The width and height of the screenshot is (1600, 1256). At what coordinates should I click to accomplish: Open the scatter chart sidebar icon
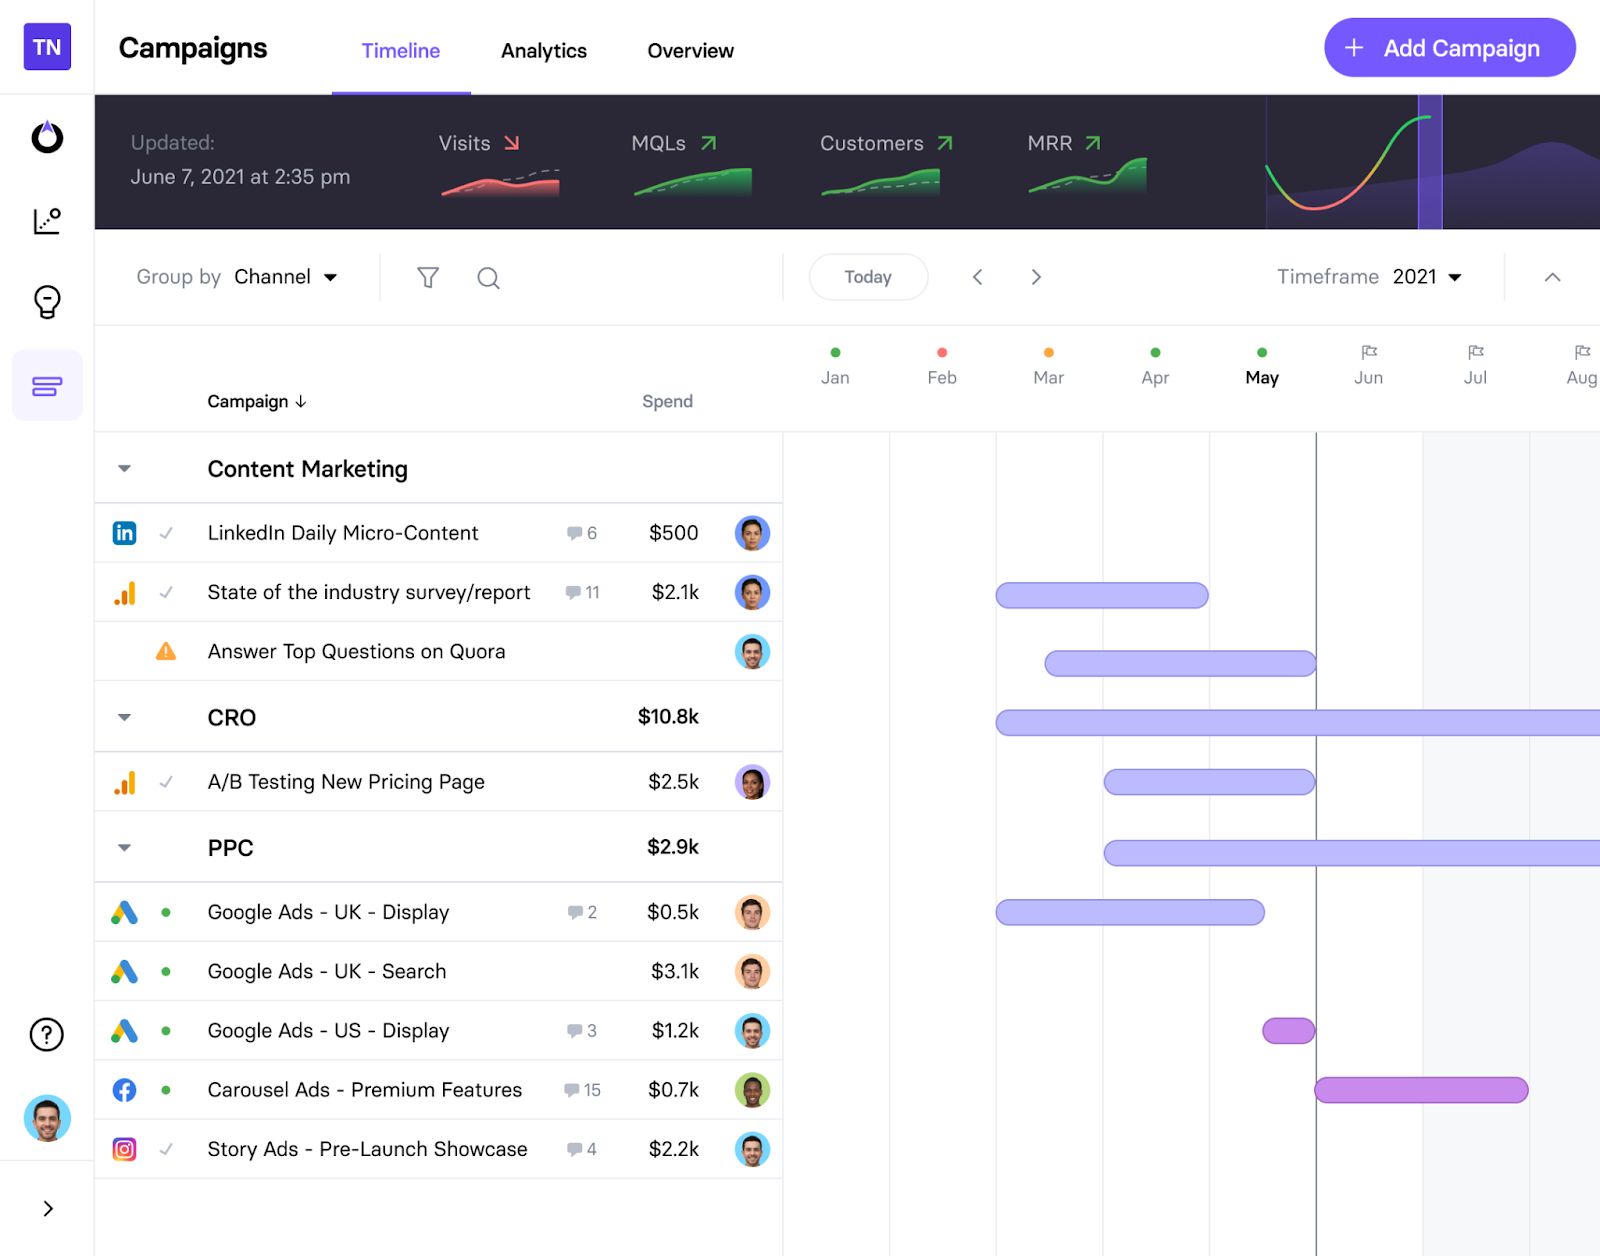tap(47, 220)
